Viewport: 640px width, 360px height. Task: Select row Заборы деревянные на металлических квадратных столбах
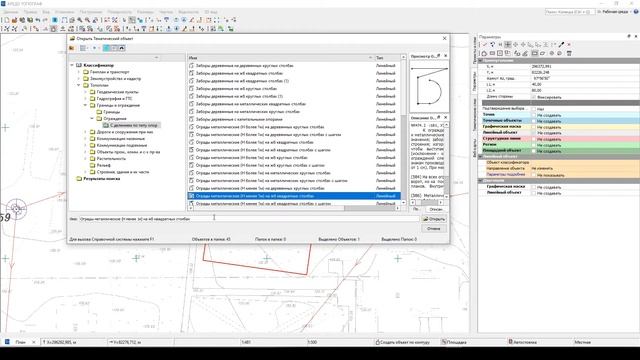click(294, 104)
